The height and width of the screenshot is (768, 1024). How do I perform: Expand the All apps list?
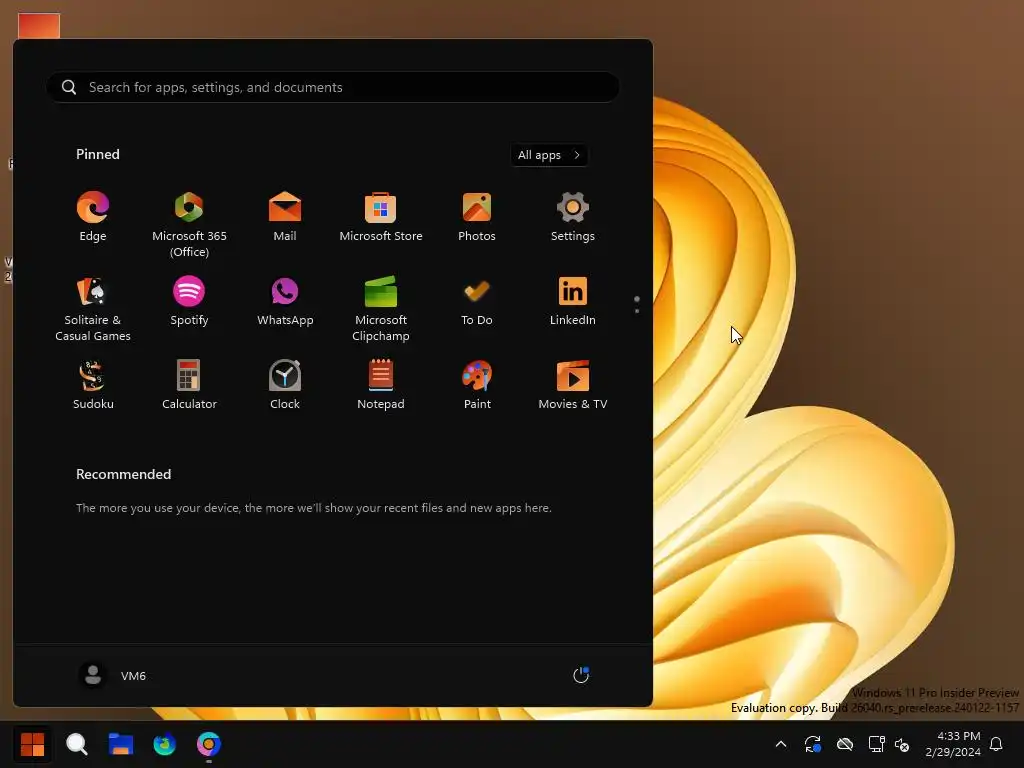point(549,155)
